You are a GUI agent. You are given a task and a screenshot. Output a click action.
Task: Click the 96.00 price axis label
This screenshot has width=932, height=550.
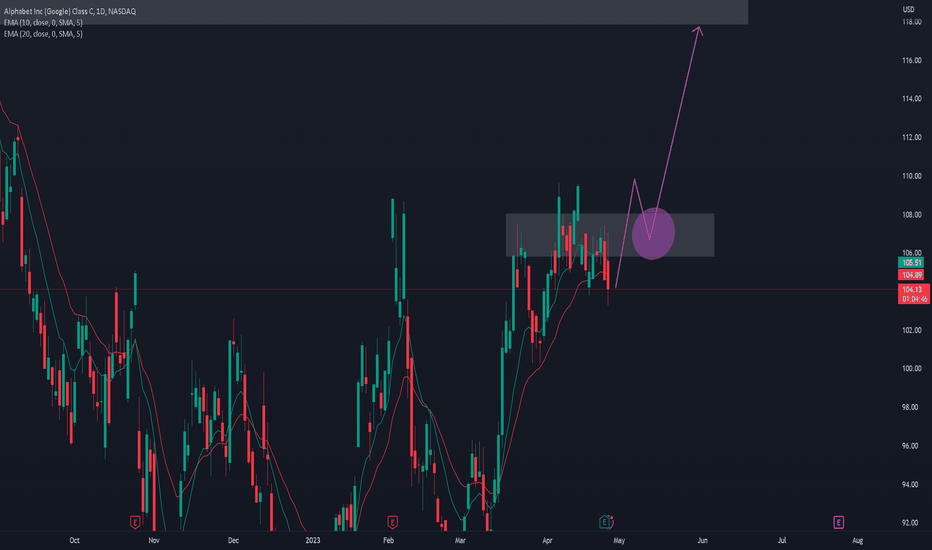coord(912,446)
